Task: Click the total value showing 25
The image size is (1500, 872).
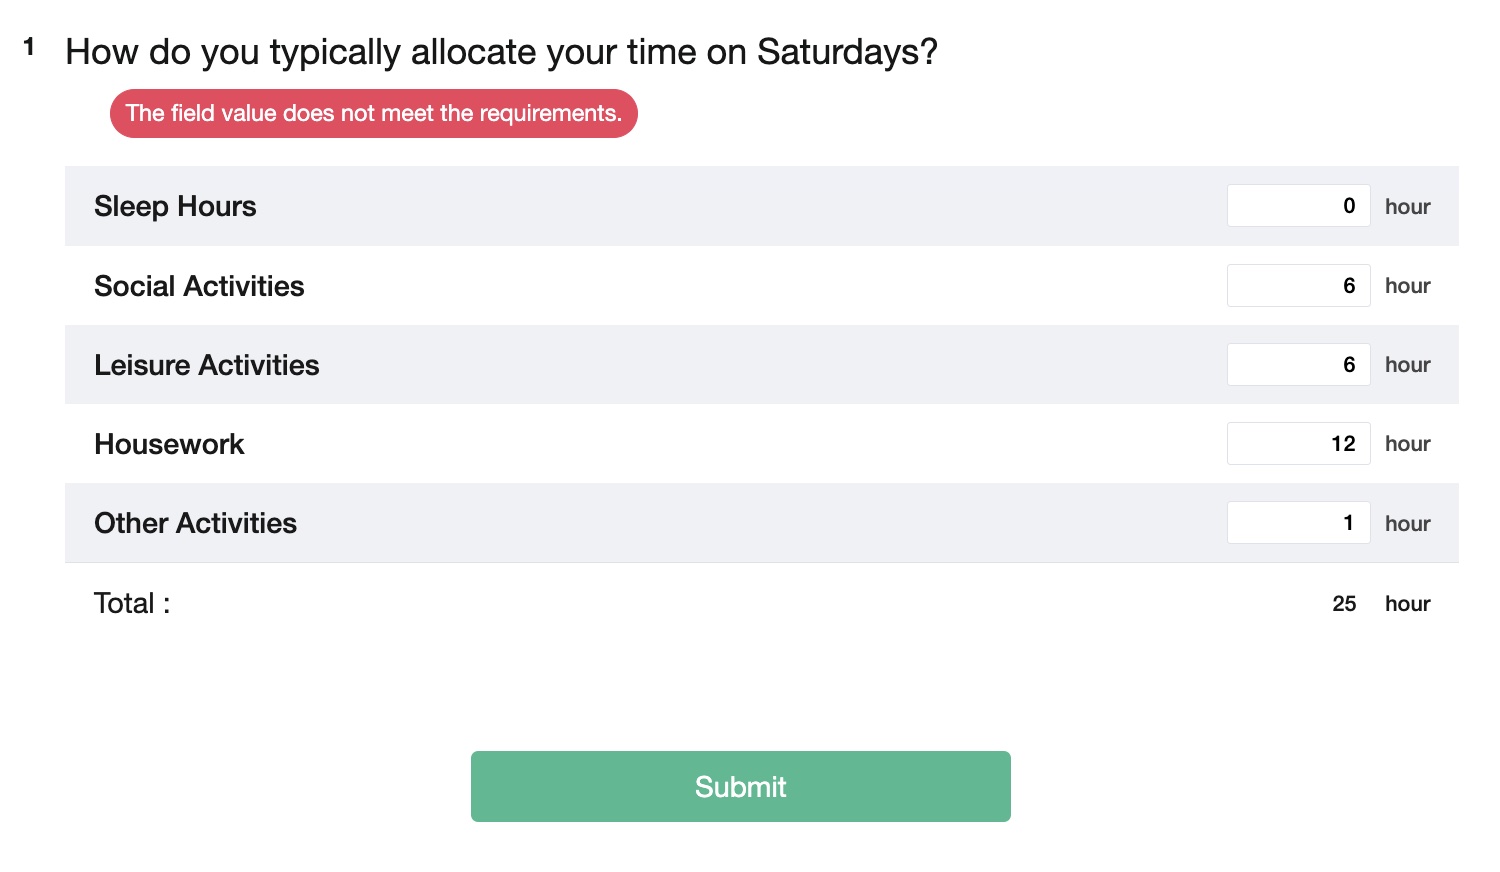Action: click(1344, 603)
